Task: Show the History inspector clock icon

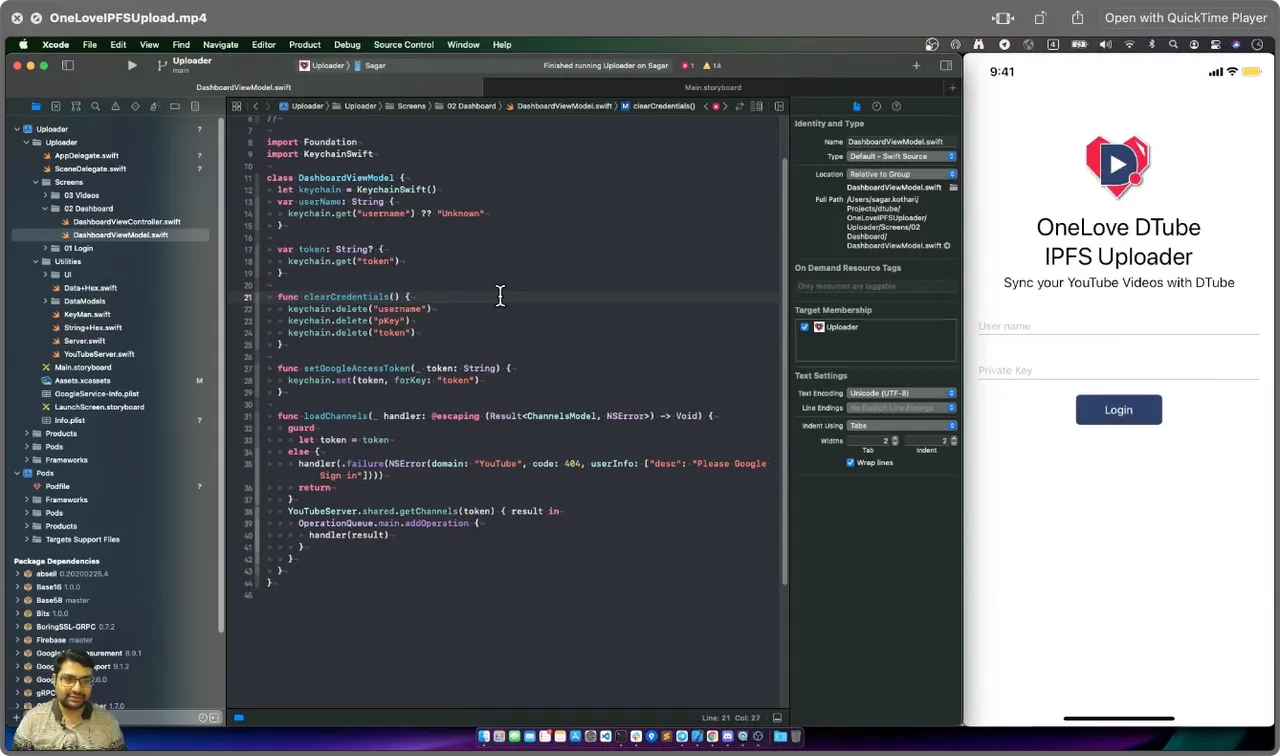Action: (876, 106)
